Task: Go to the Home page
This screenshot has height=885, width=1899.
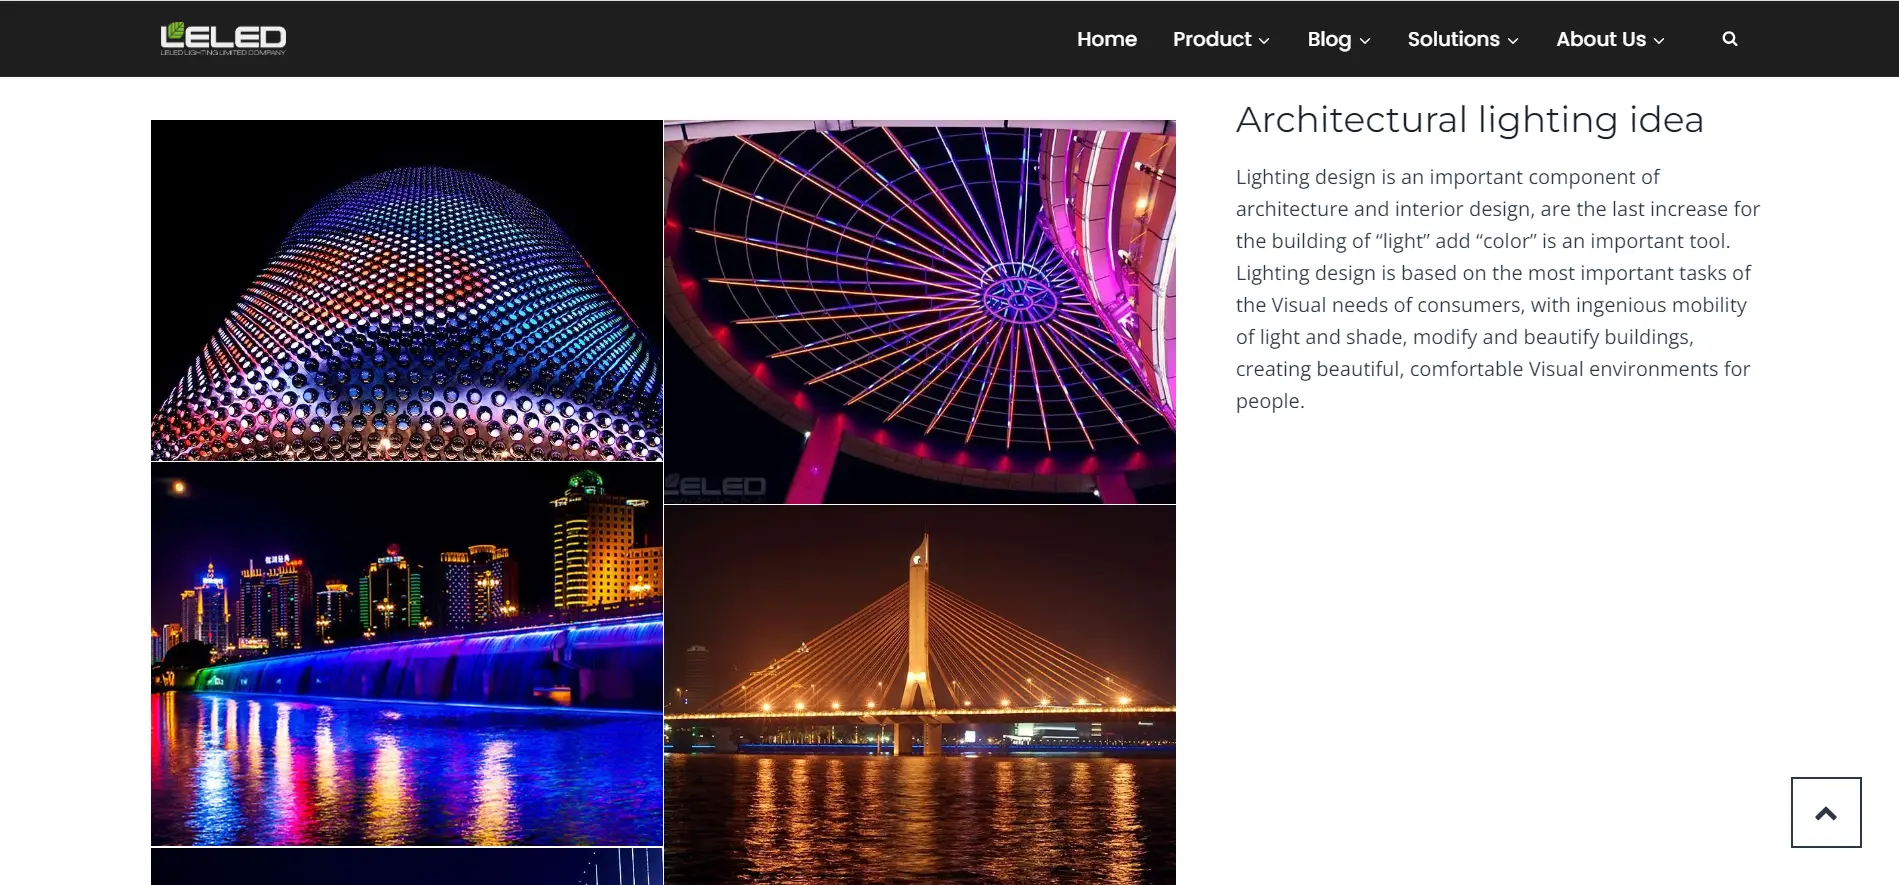Action: (x=1106, y=39)
